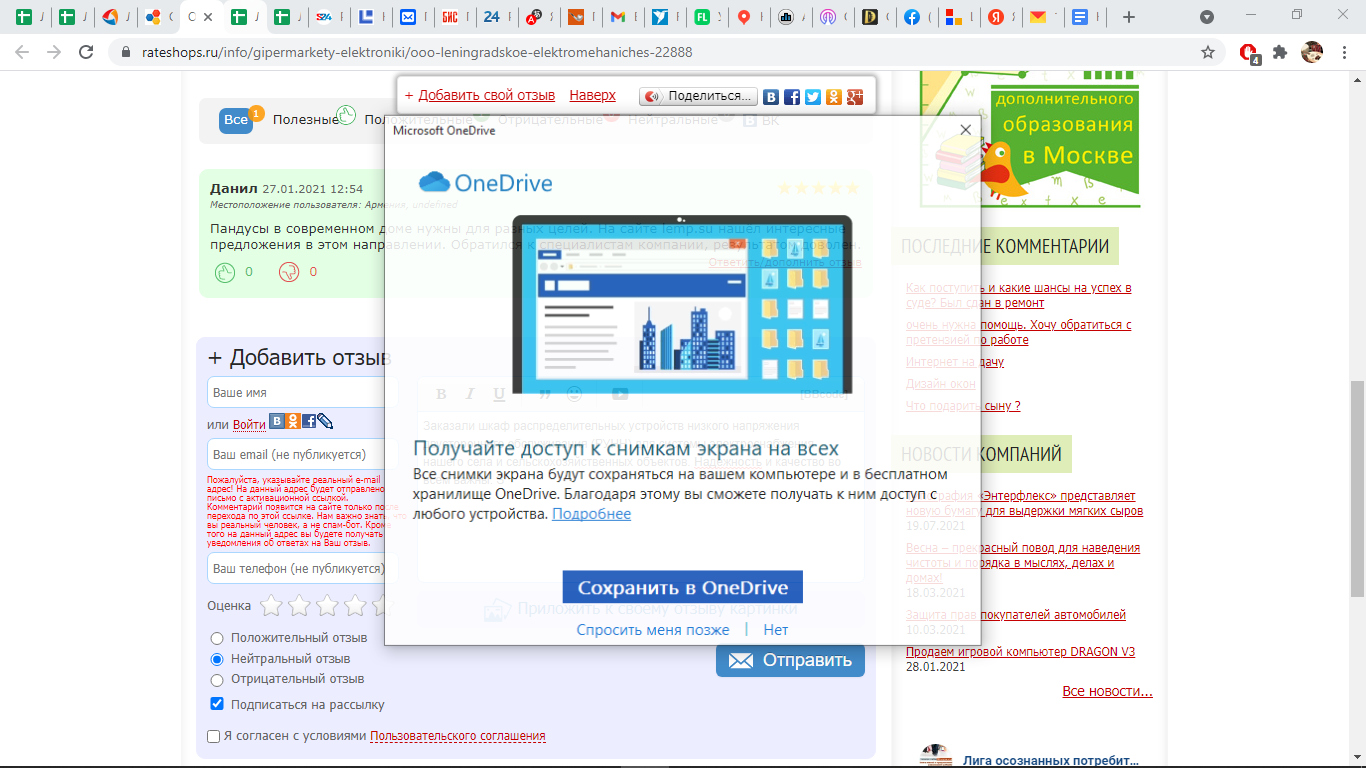This screenshot has width=1366, height=768.
Task: Click Сохранить в OneDrive button
Action: (x=683, y=588)
